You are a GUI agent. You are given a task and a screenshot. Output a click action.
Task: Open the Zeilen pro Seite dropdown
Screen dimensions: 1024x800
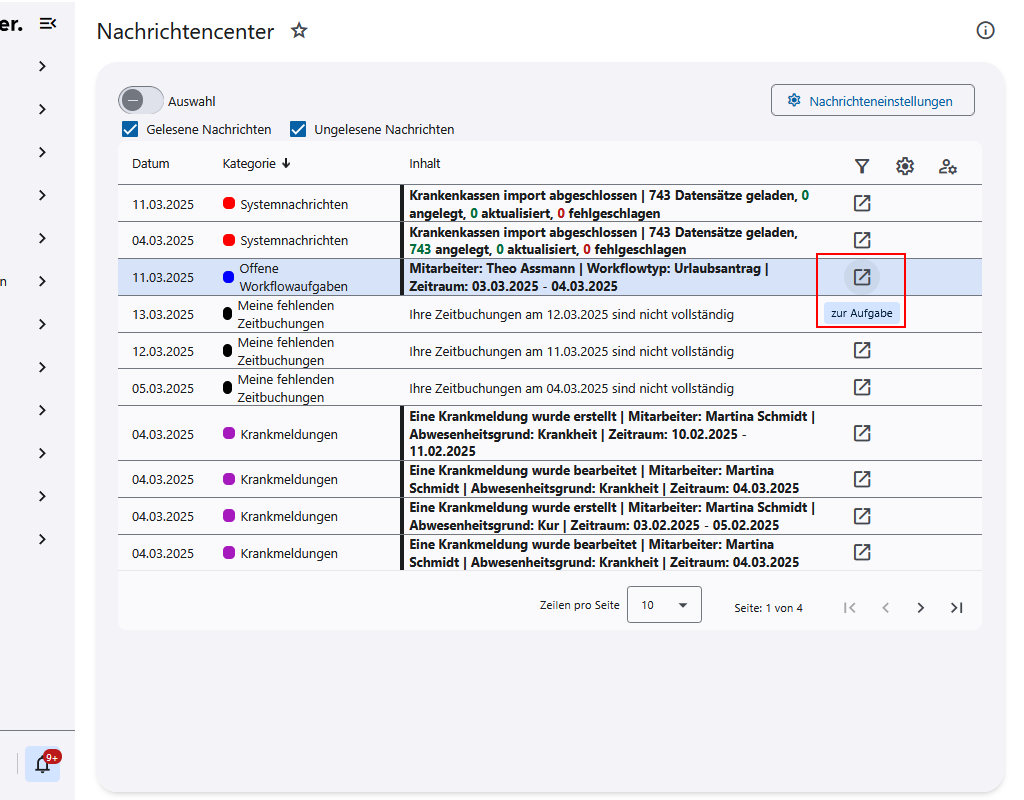(664, 605)
